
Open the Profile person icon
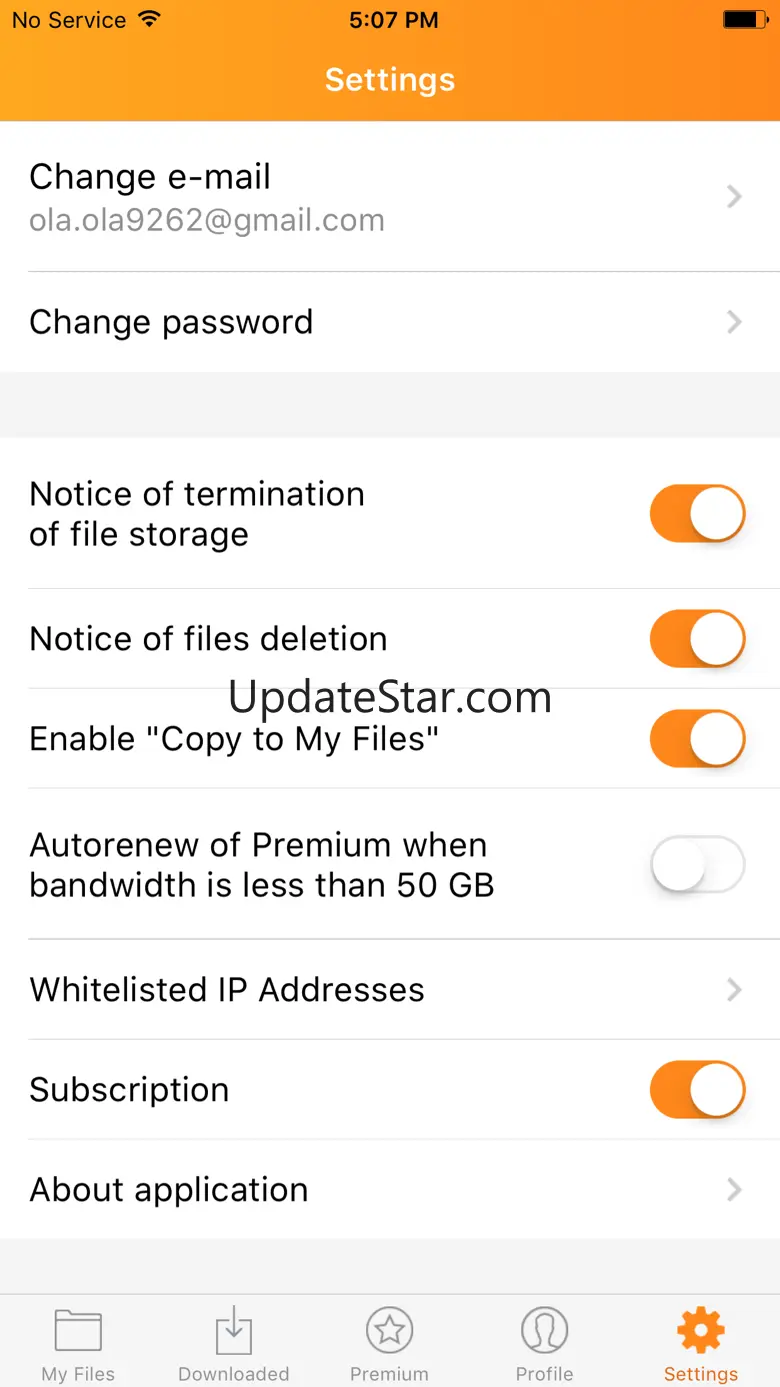coord(545,1330)
